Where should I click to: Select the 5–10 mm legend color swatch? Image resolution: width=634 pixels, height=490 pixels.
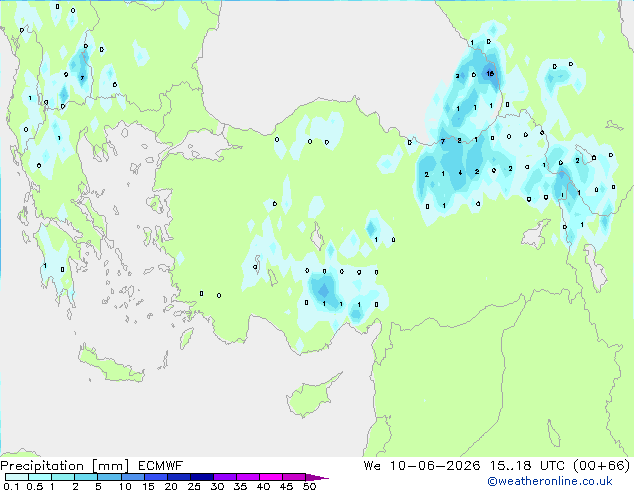point(109,477)
